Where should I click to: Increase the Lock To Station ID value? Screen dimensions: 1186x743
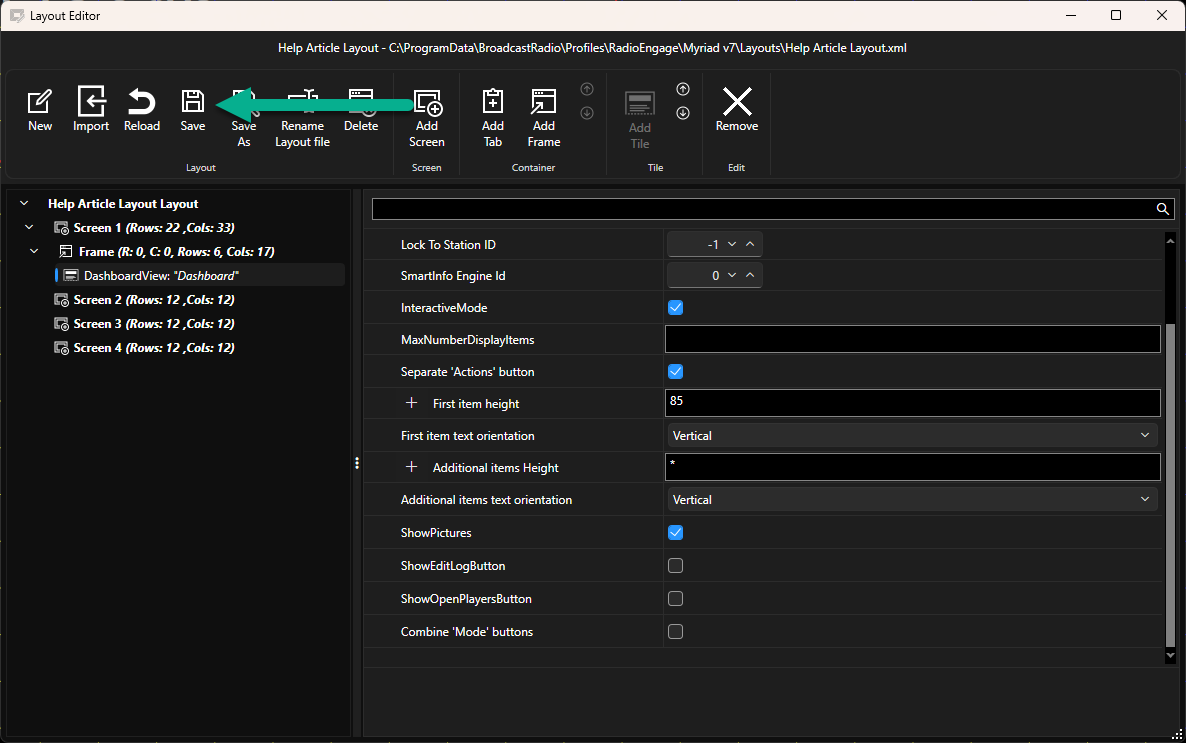click(x=750, y=244)
